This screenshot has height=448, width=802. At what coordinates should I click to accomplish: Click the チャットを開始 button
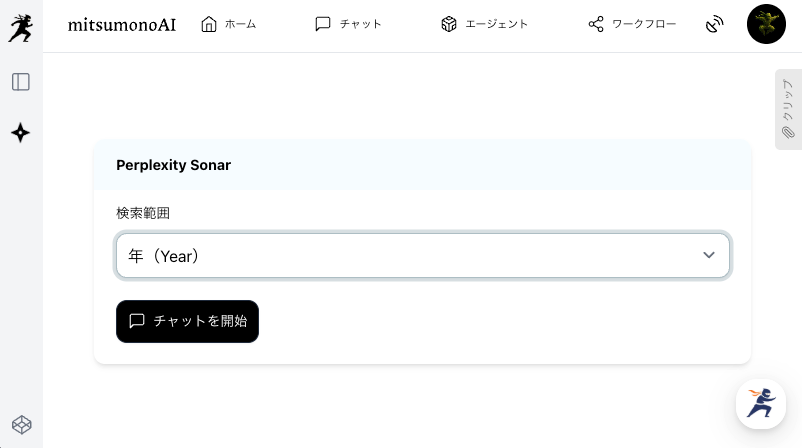click(x=187, y=321)
